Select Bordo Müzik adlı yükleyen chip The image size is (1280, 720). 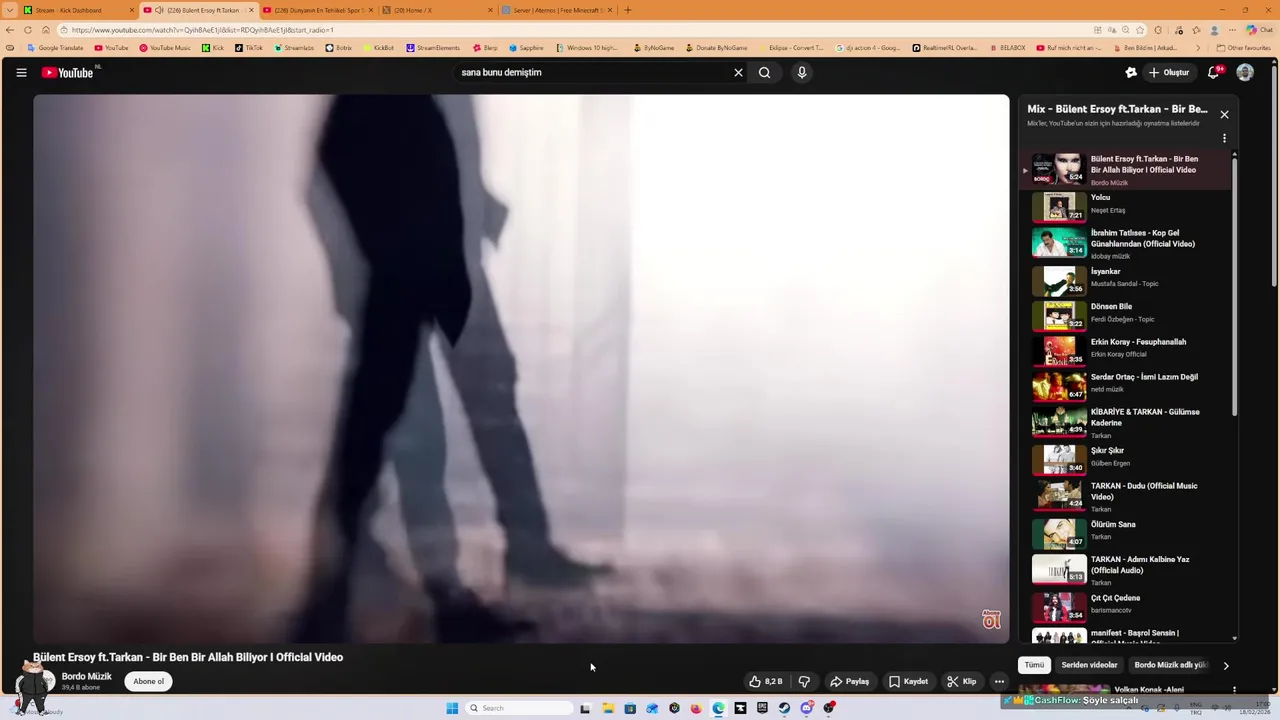1170,665
